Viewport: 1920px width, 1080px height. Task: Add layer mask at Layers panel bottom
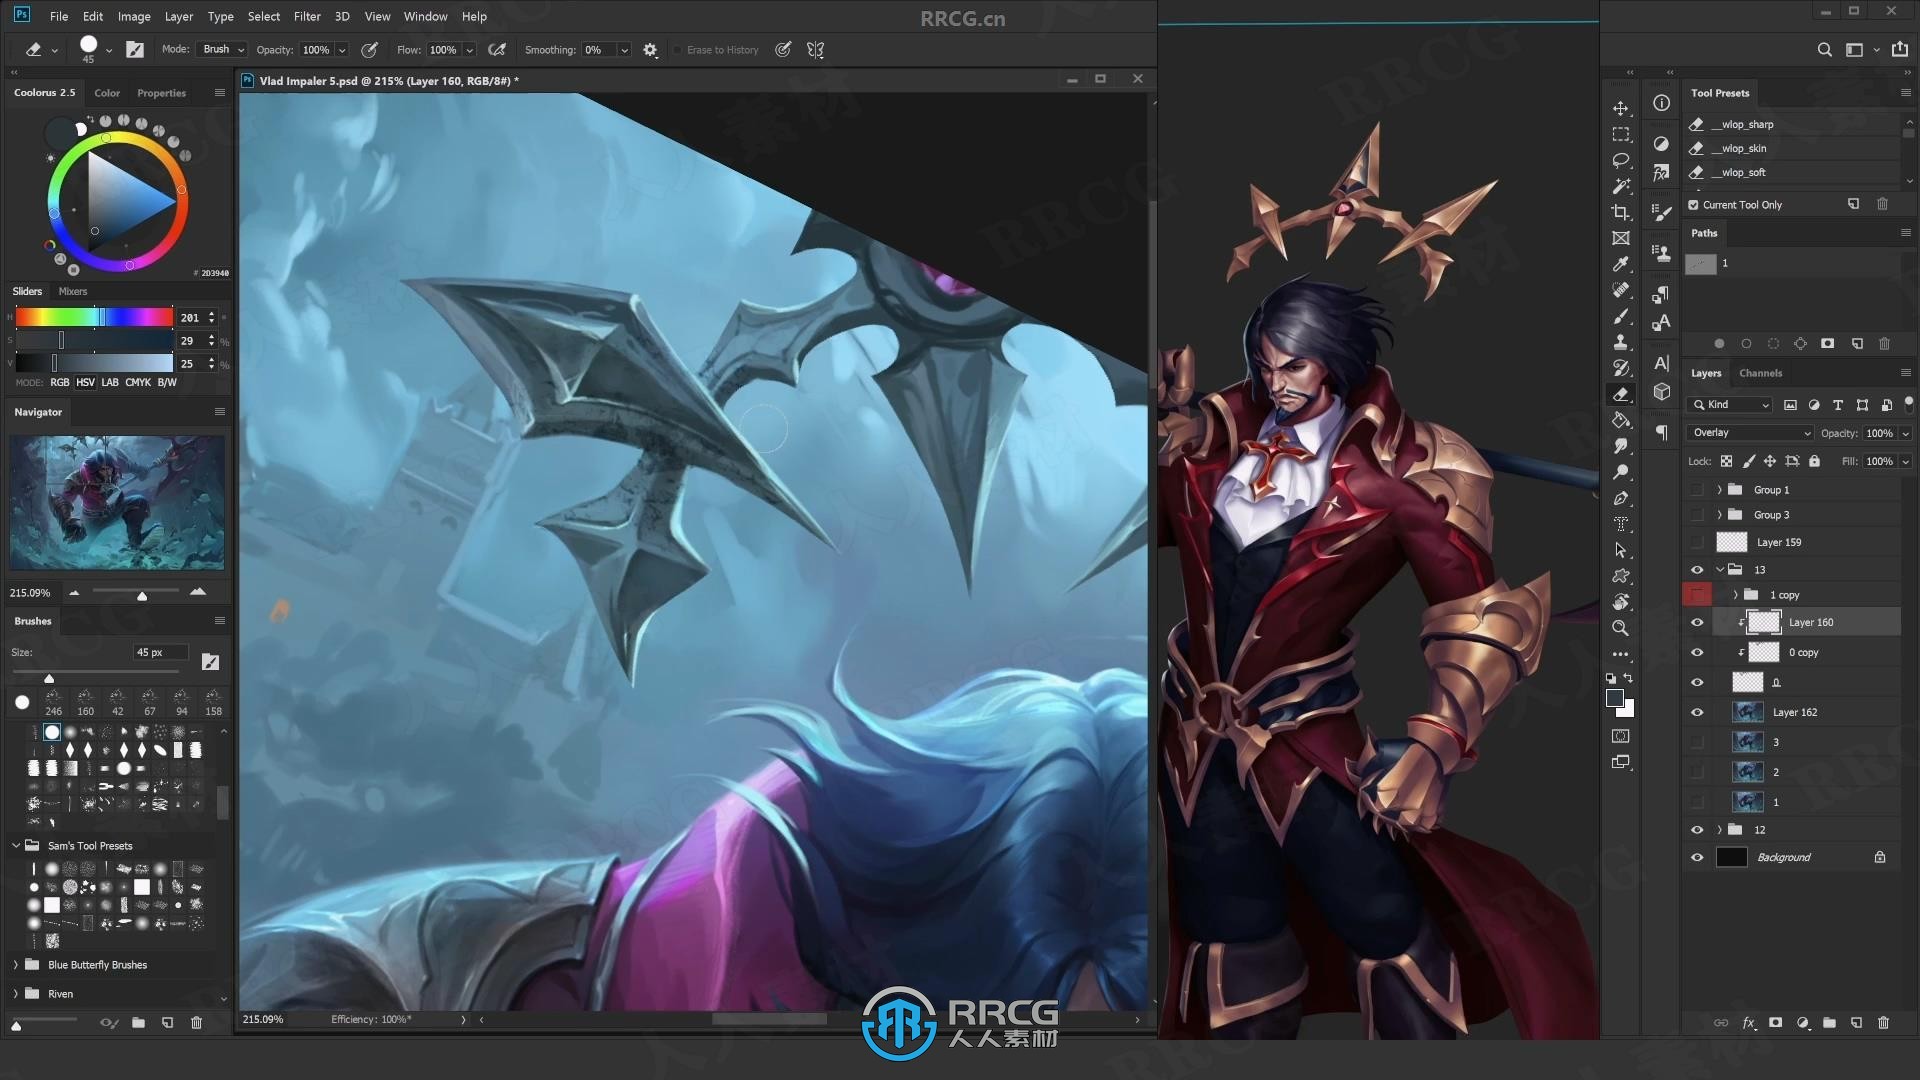(1775, 1022)
